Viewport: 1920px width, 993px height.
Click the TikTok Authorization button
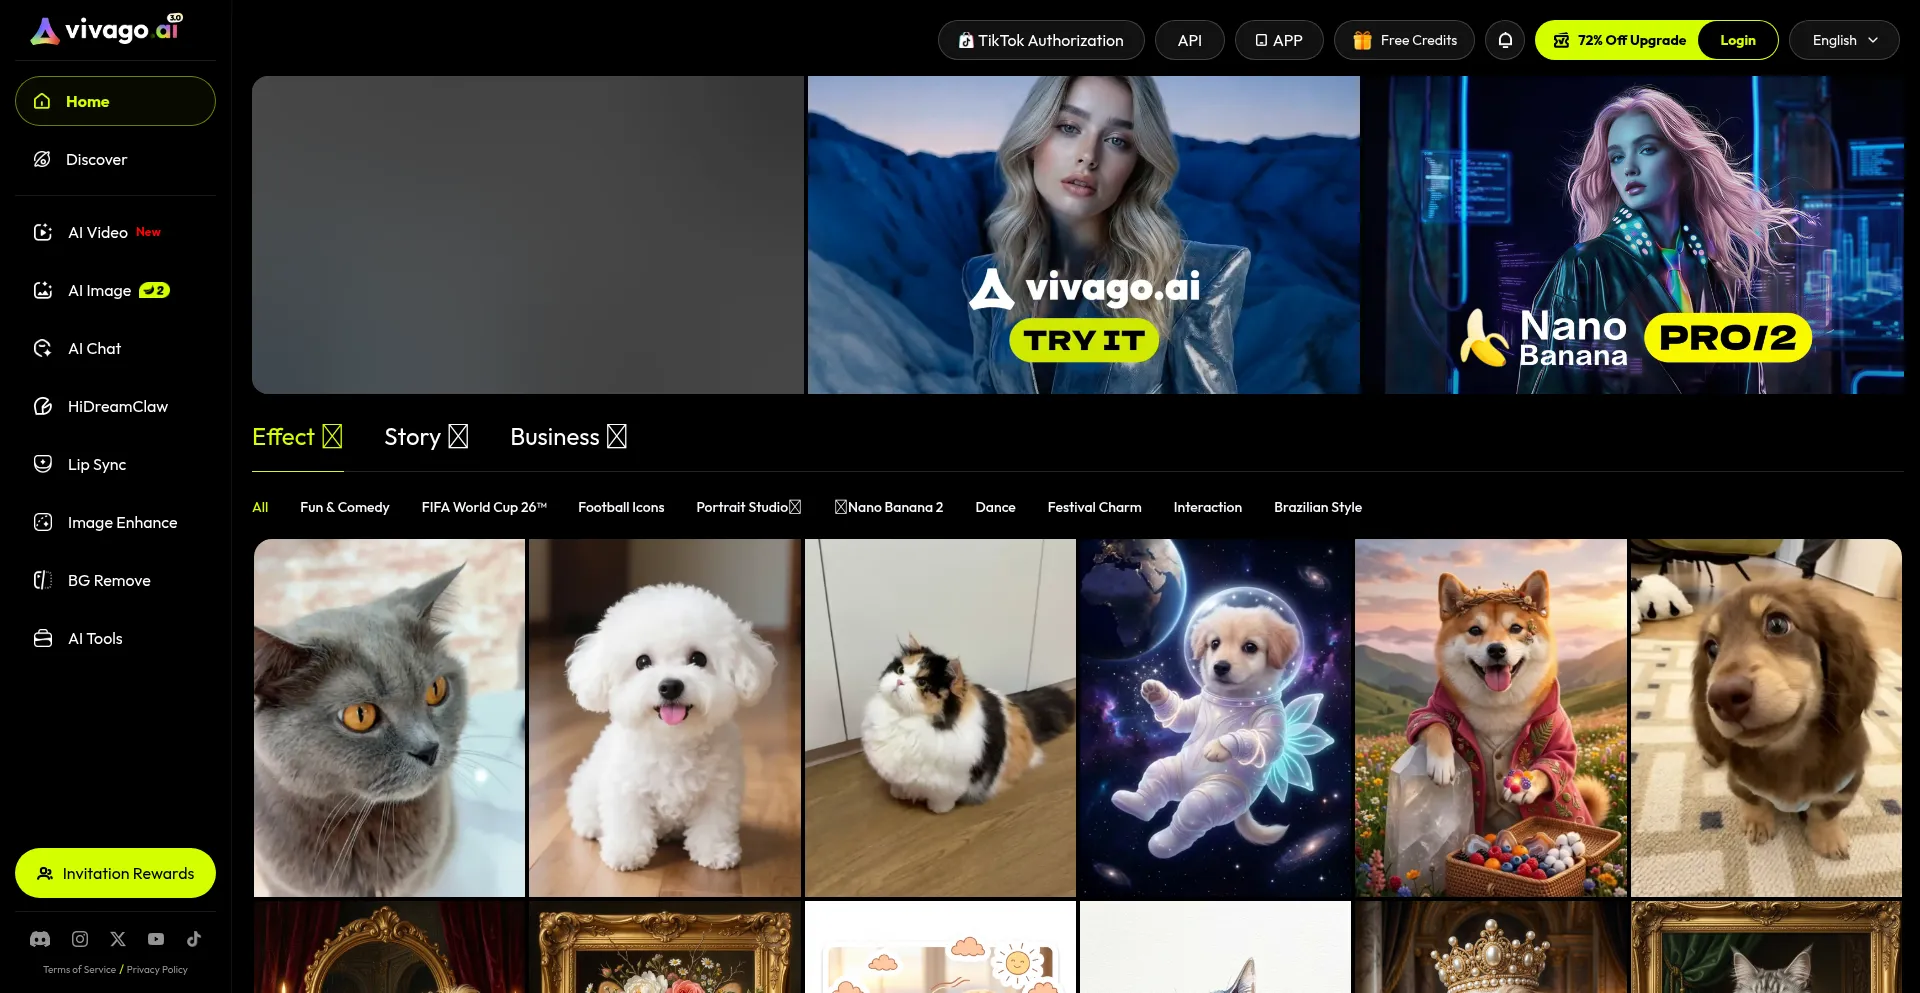click(x=1041, y=40)
